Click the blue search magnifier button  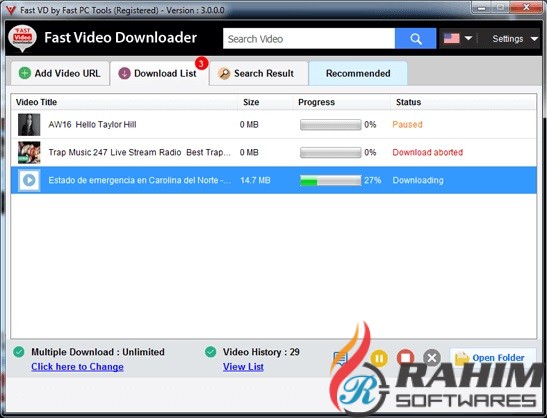(415, 38)
